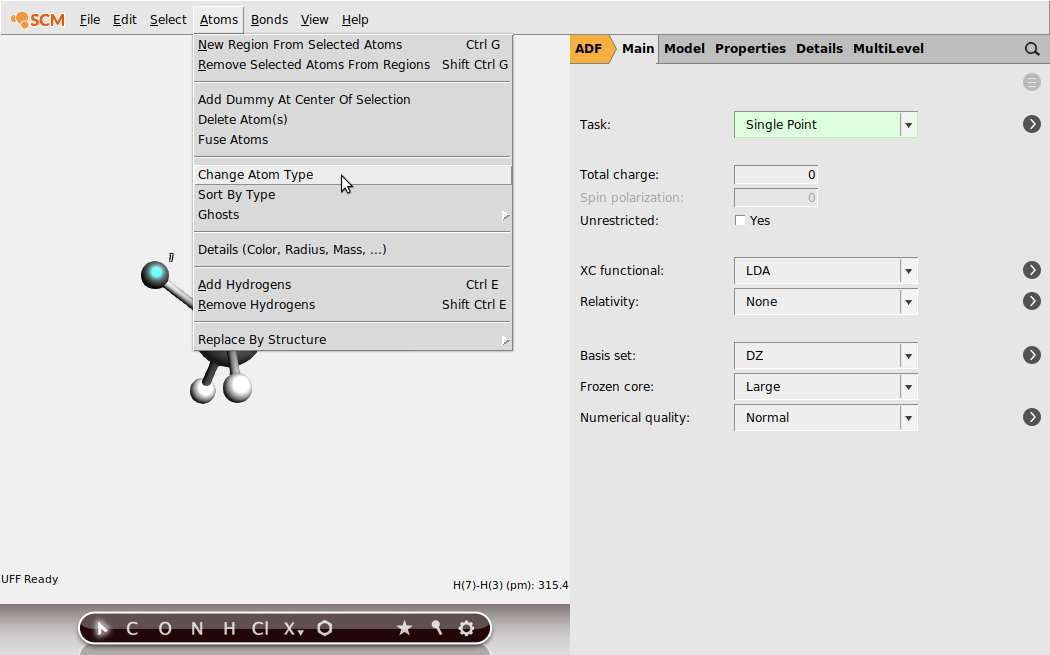This screenshot has height=655, width=1050.
Task: Click the H(7)-H(3) distance readout
Action: pos(510,585)
